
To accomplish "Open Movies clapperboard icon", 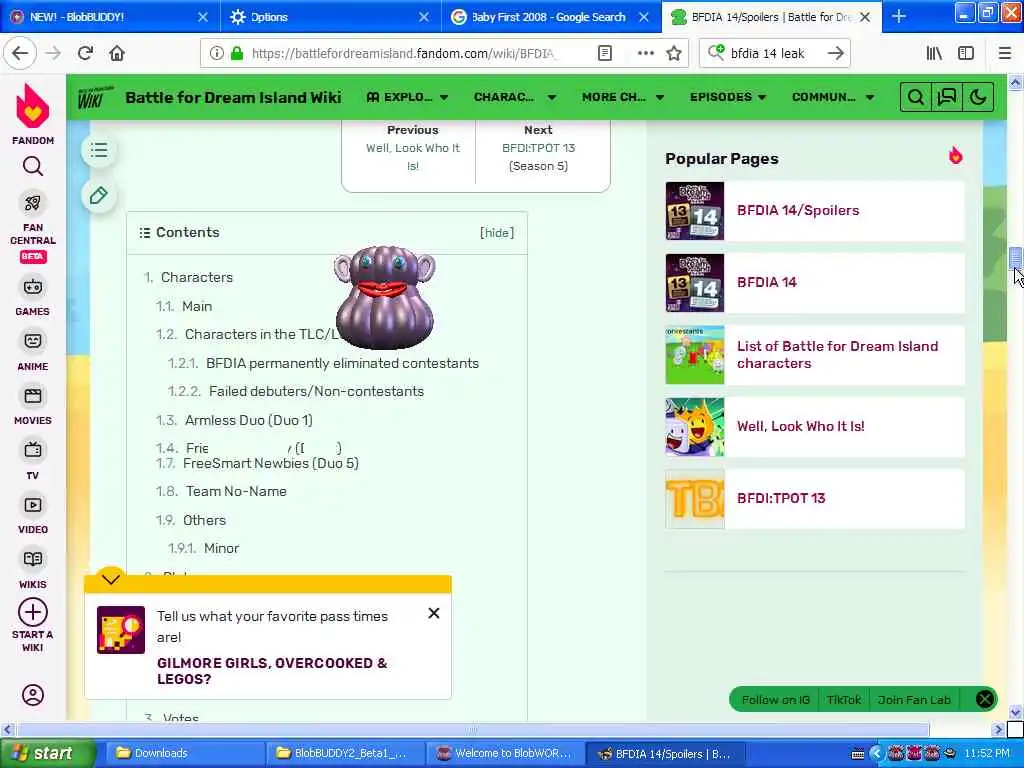I will pos(33,396).
